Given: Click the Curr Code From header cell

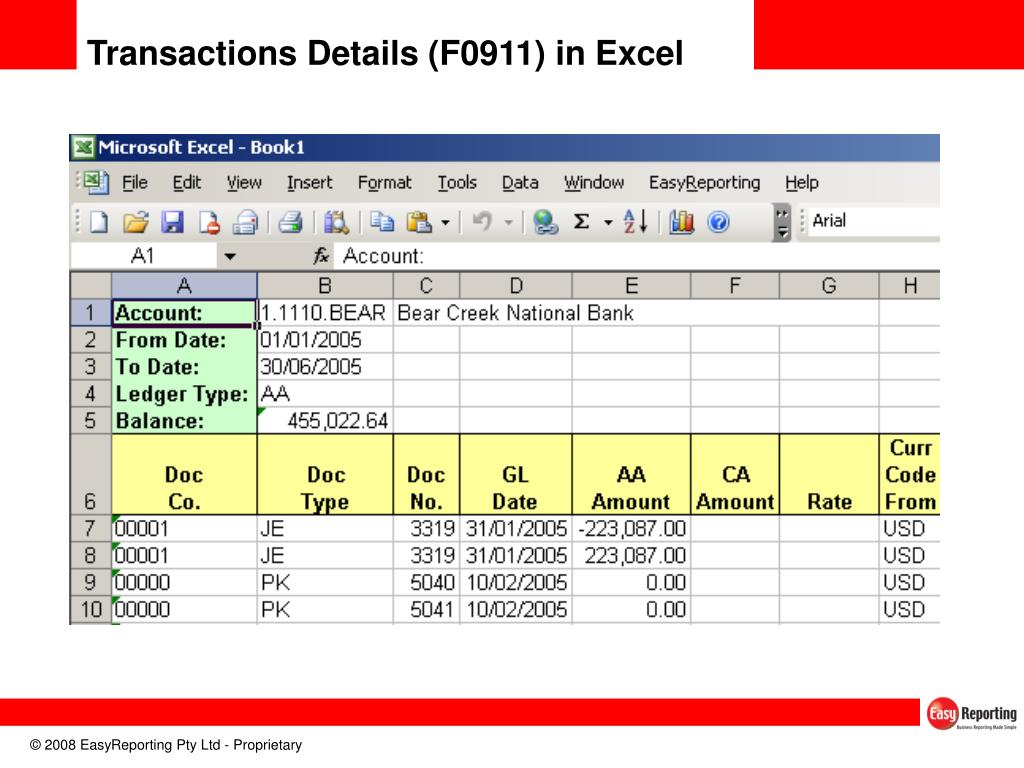Looking at the screenshot, I should pyautogui.click(x=910, y=475).
